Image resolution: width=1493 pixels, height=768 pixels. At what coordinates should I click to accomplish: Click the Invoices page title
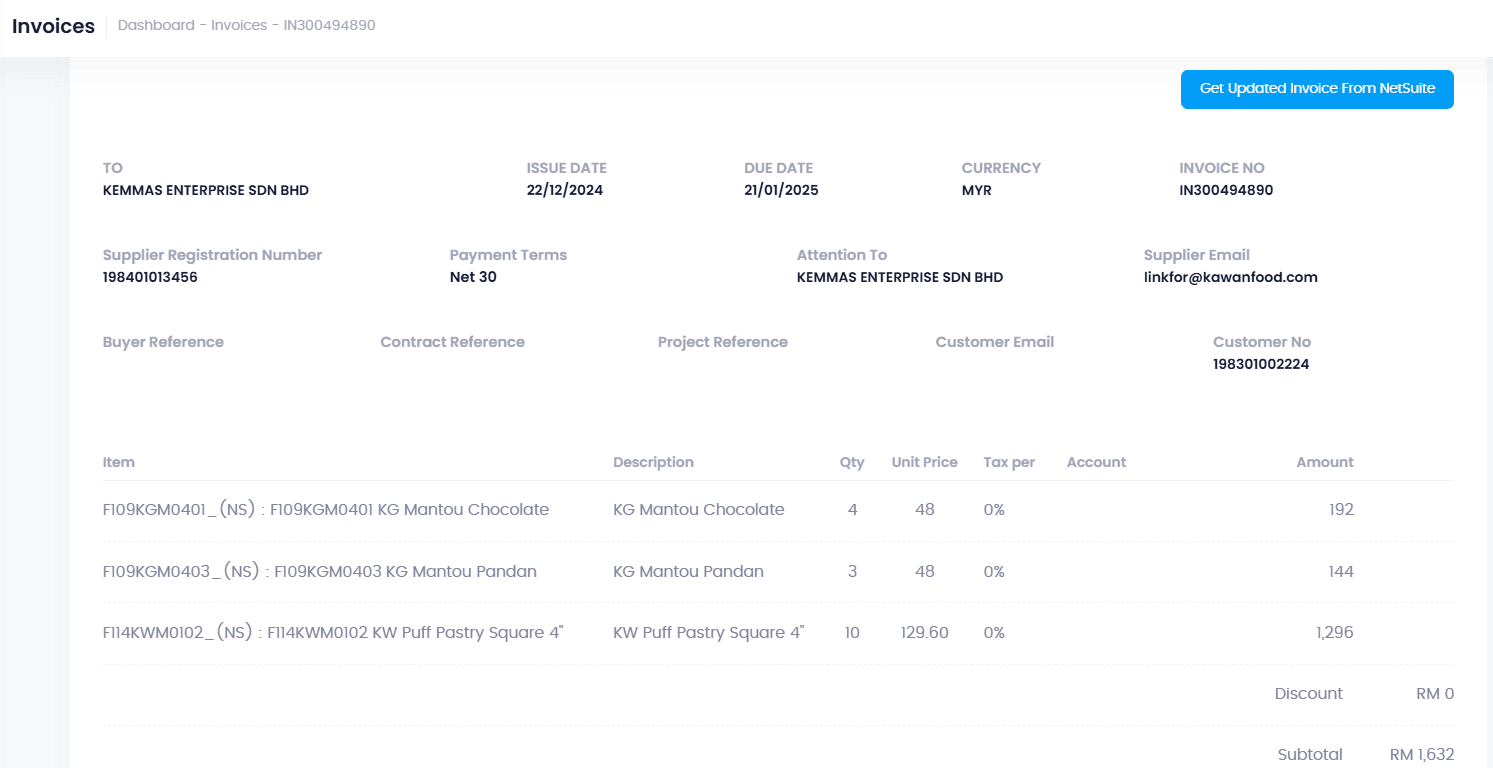coord(53,26)
